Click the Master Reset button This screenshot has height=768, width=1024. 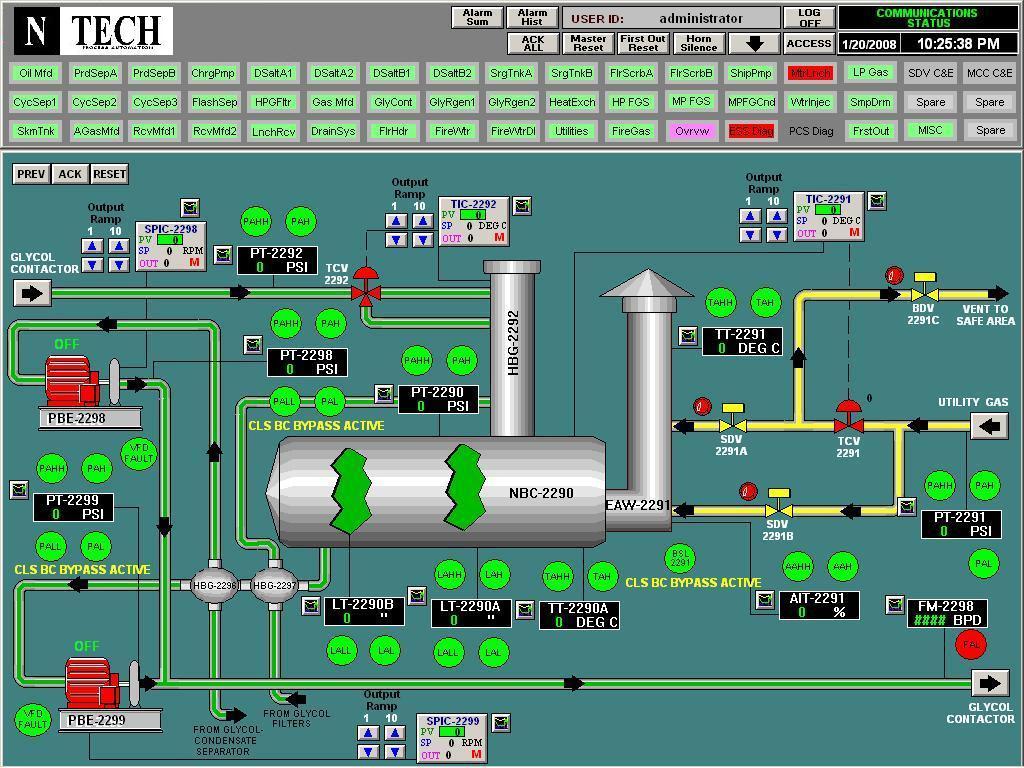588,43
